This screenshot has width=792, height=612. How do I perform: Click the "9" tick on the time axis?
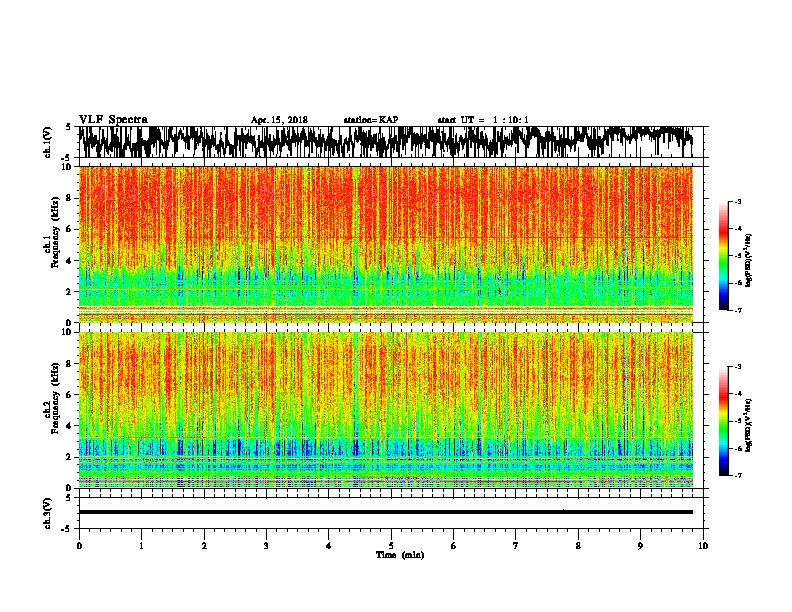[x=640, y=546]
